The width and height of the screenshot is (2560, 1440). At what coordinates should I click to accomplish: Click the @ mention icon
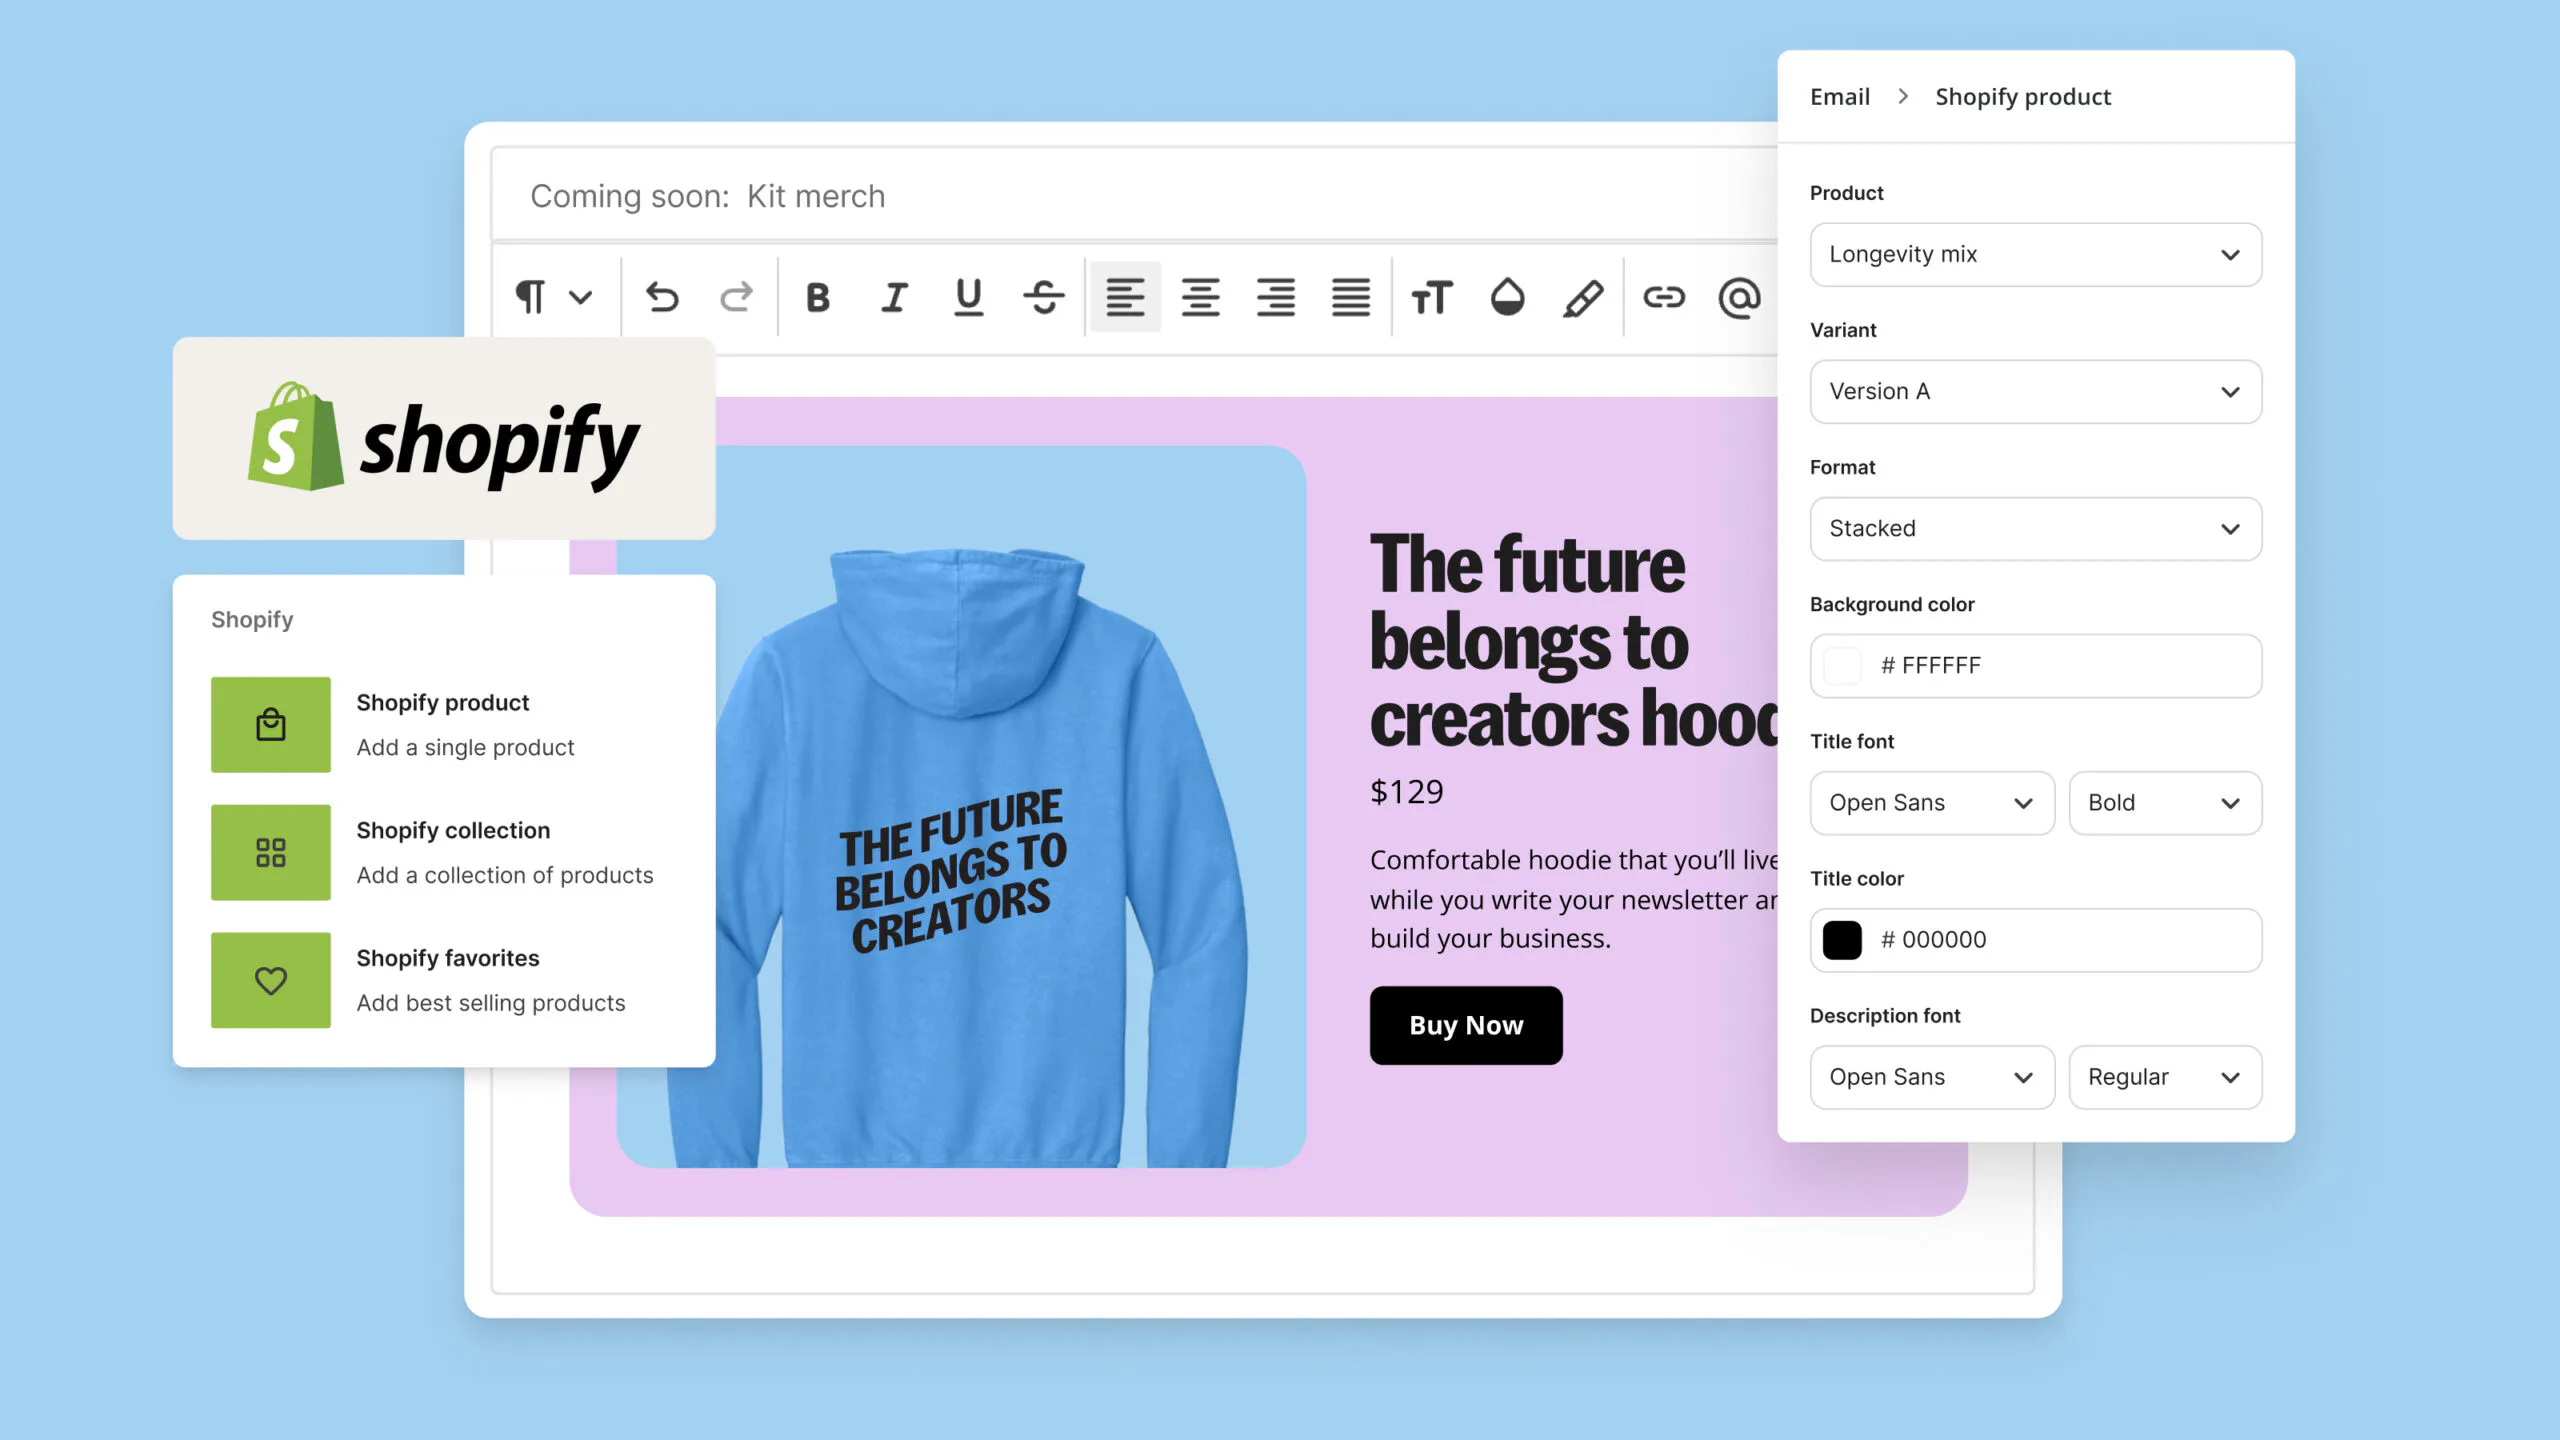pyautogui.click(x=1740, y=296)
